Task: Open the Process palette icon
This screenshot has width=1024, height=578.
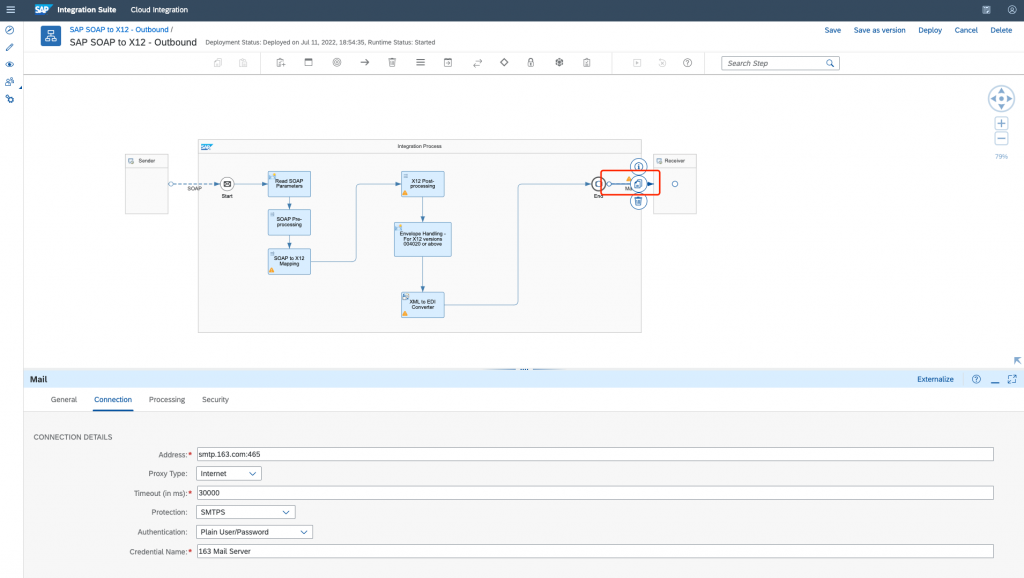Action: pos(309,63)
